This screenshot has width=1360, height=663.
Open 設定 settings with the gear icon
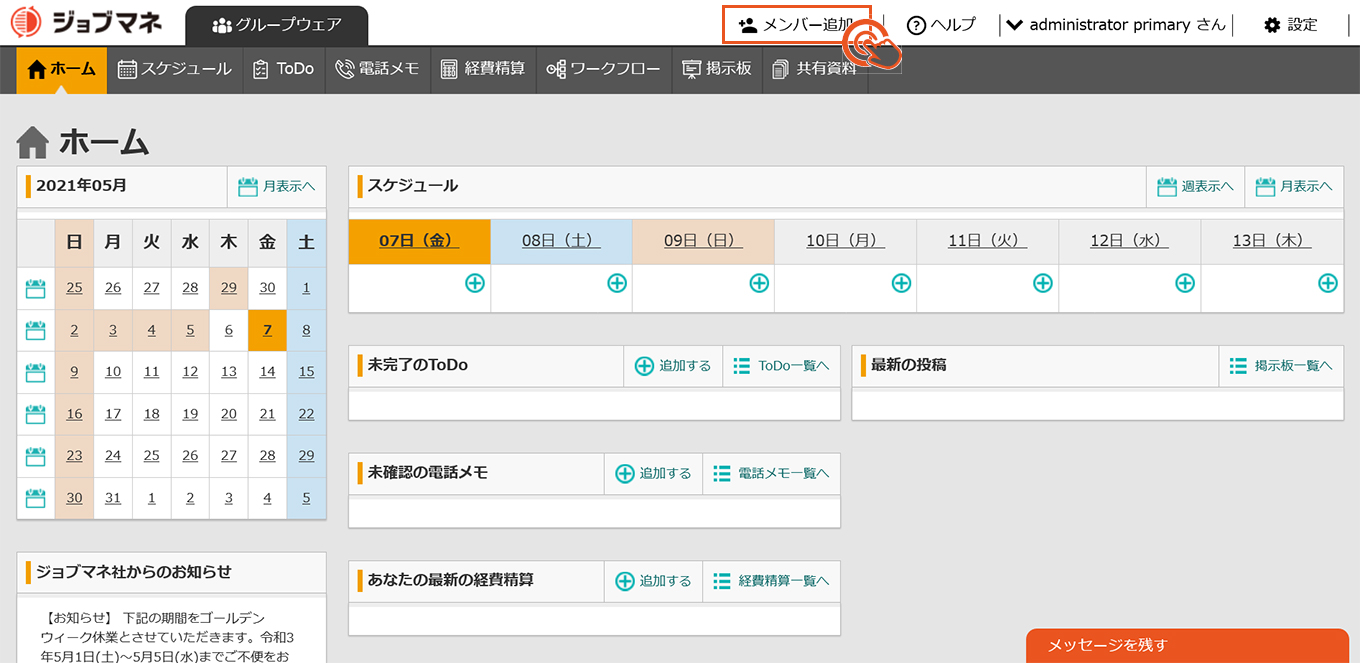(1291, 25)
